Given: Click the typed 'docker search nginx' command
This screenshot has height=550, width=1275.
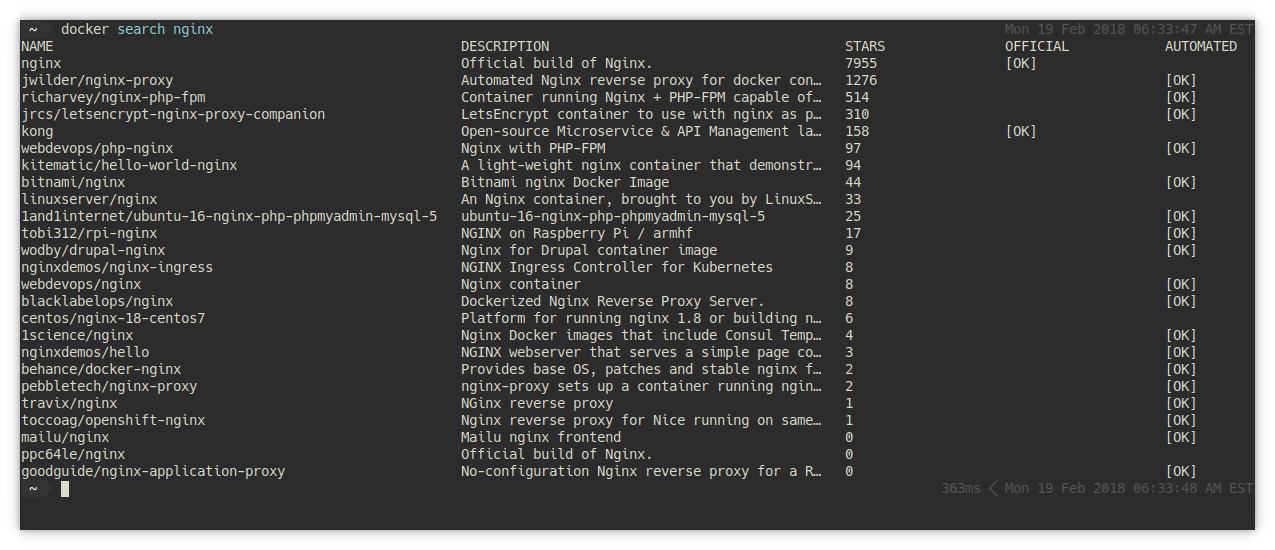Looking at the screenshot, I should click(x=137, y=29).
